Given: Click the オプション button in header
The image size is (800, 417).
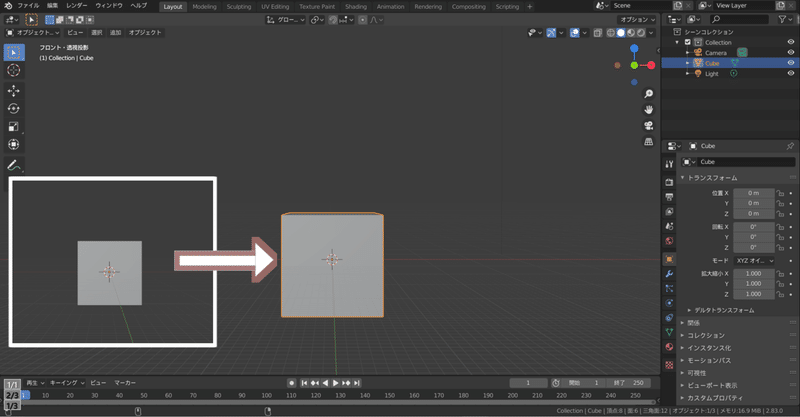Looking at the screenshot, I should (x=637, y=19).
